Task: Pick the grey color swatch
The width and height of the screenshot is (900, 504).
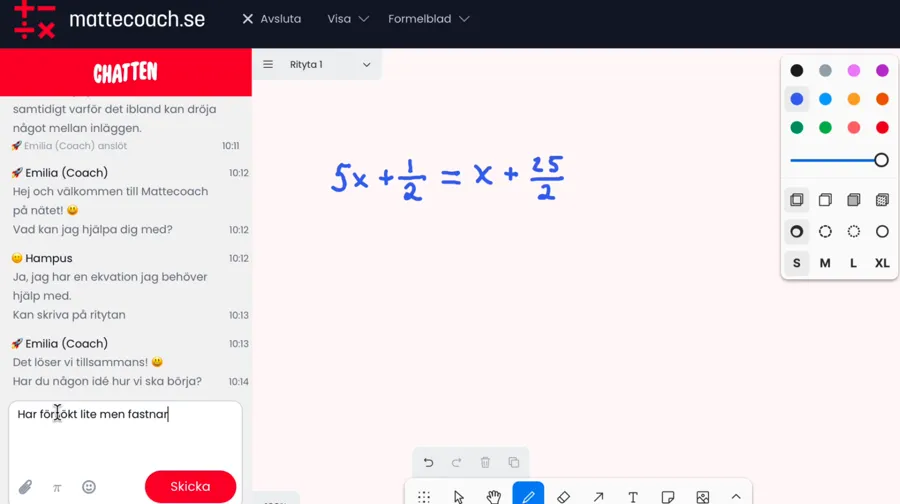Action: click(x=825, y=71)
